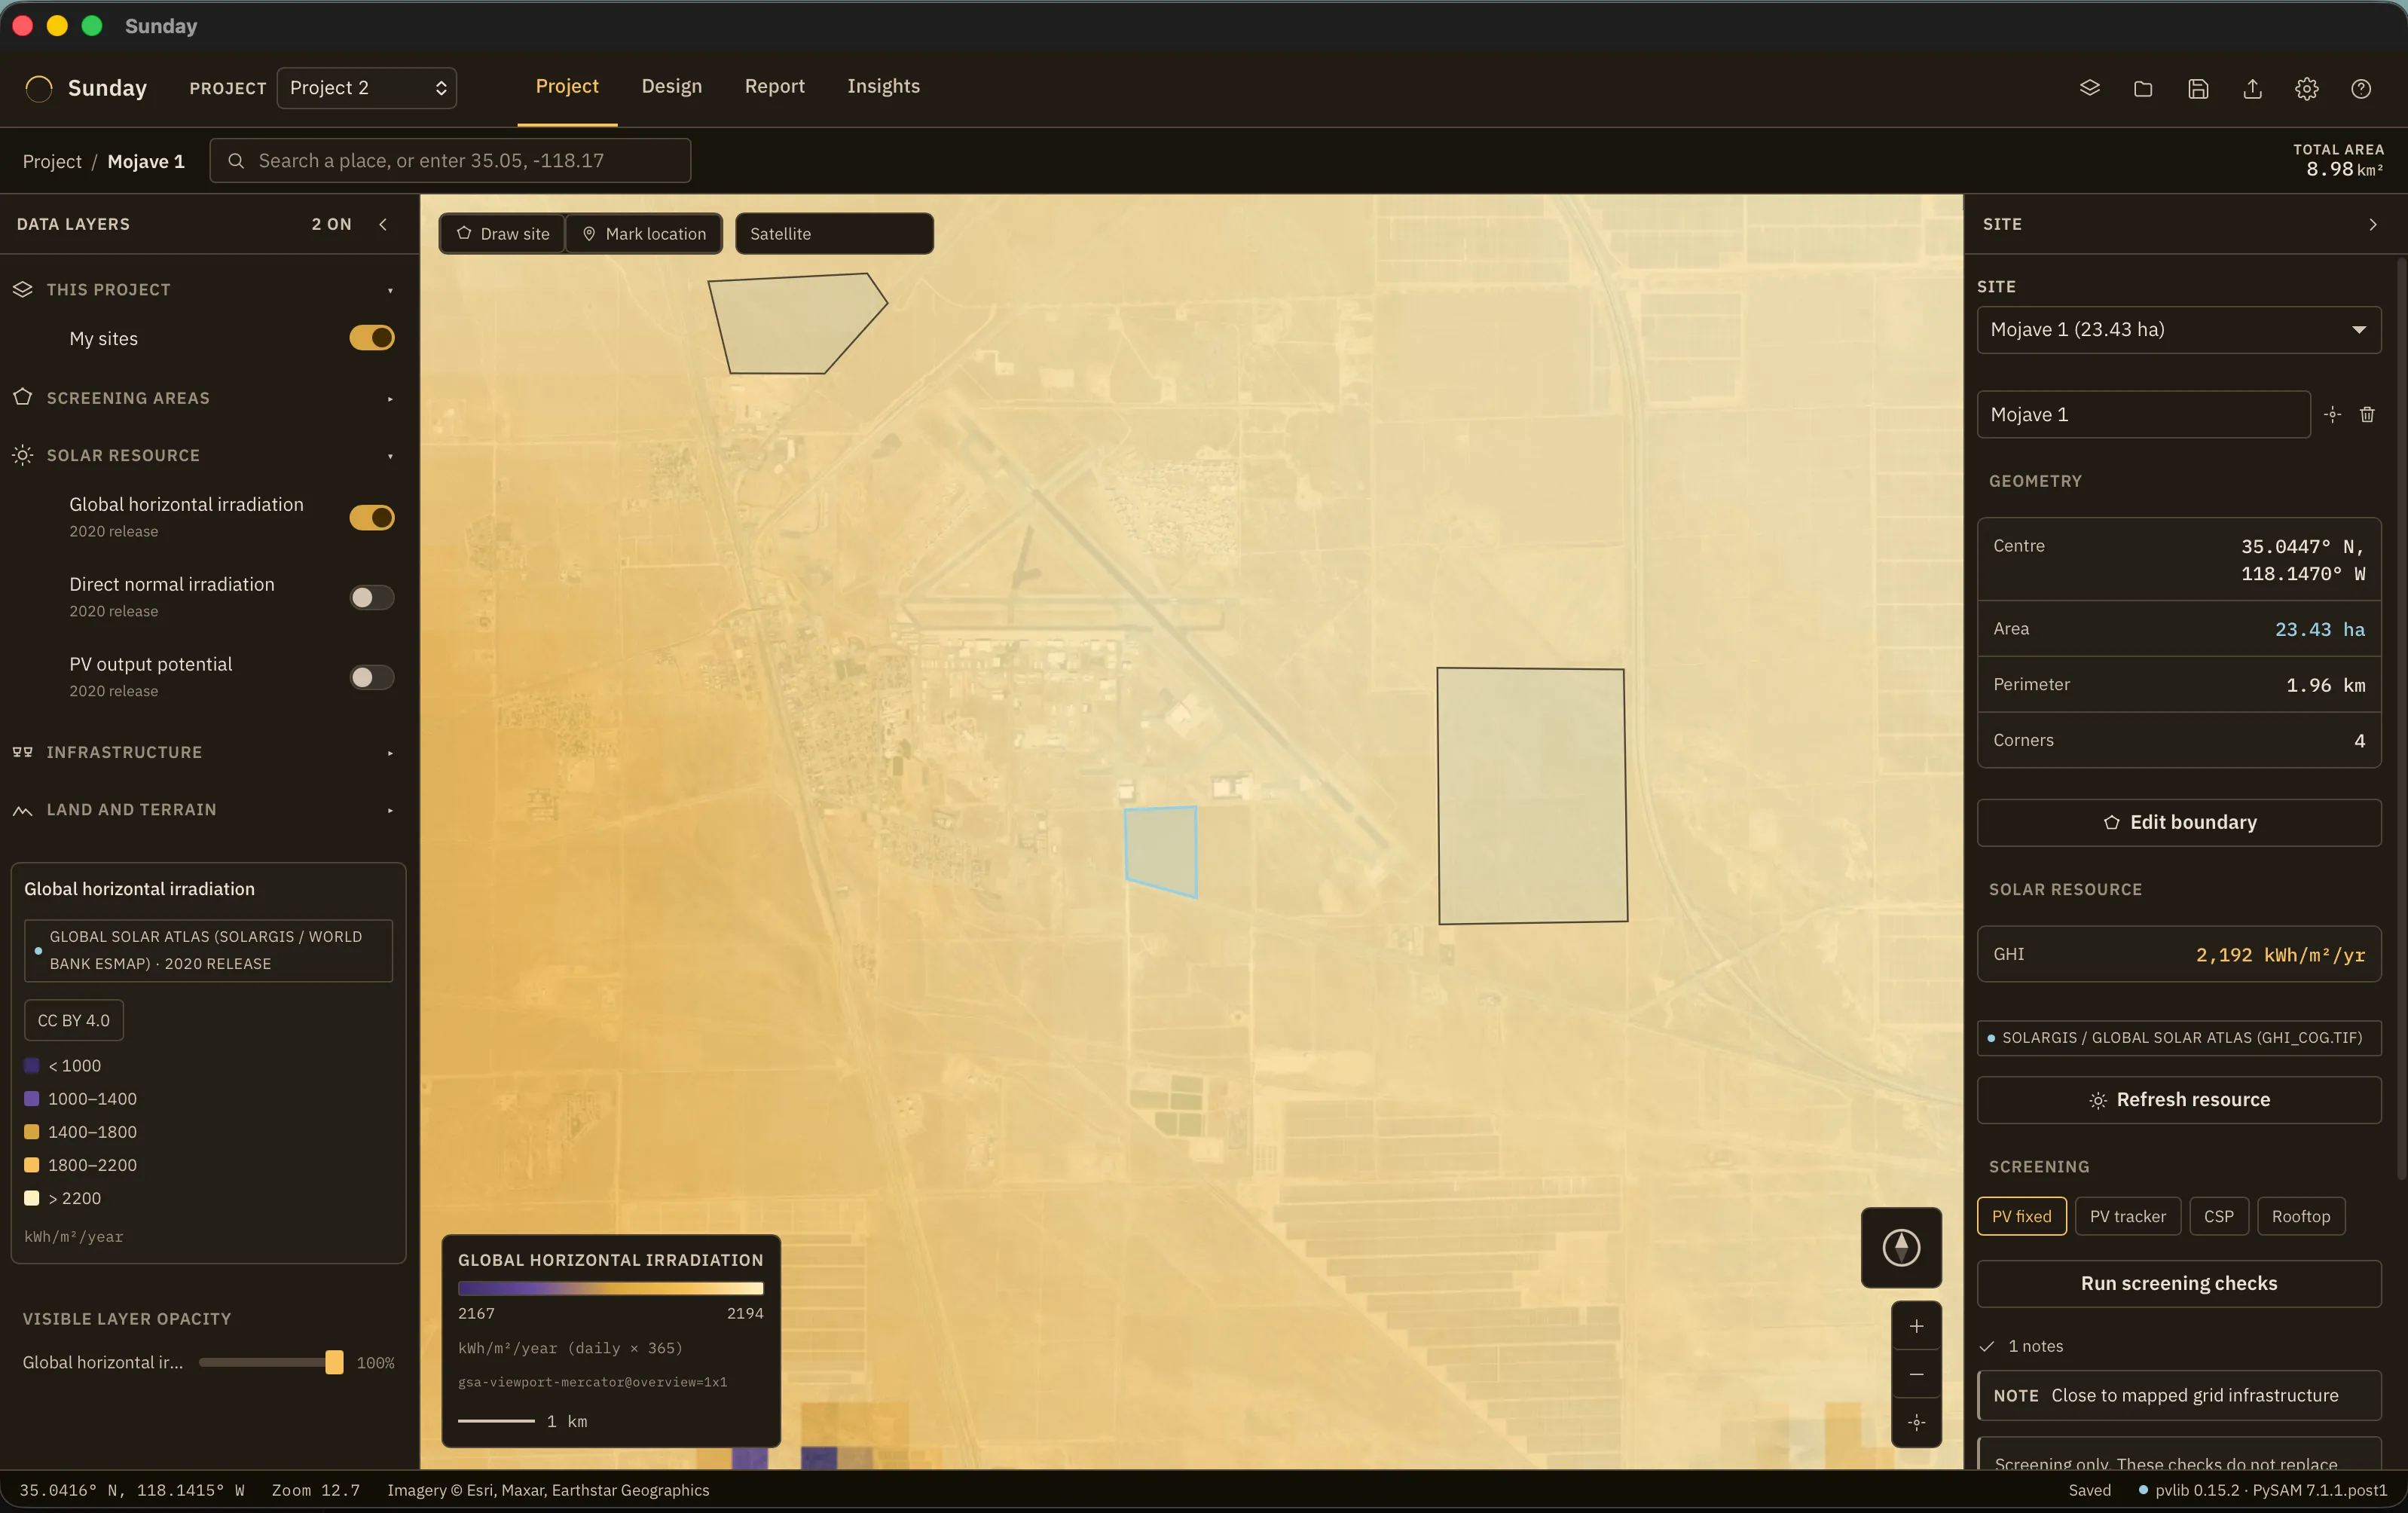Open the help question mark icon

2361,88
